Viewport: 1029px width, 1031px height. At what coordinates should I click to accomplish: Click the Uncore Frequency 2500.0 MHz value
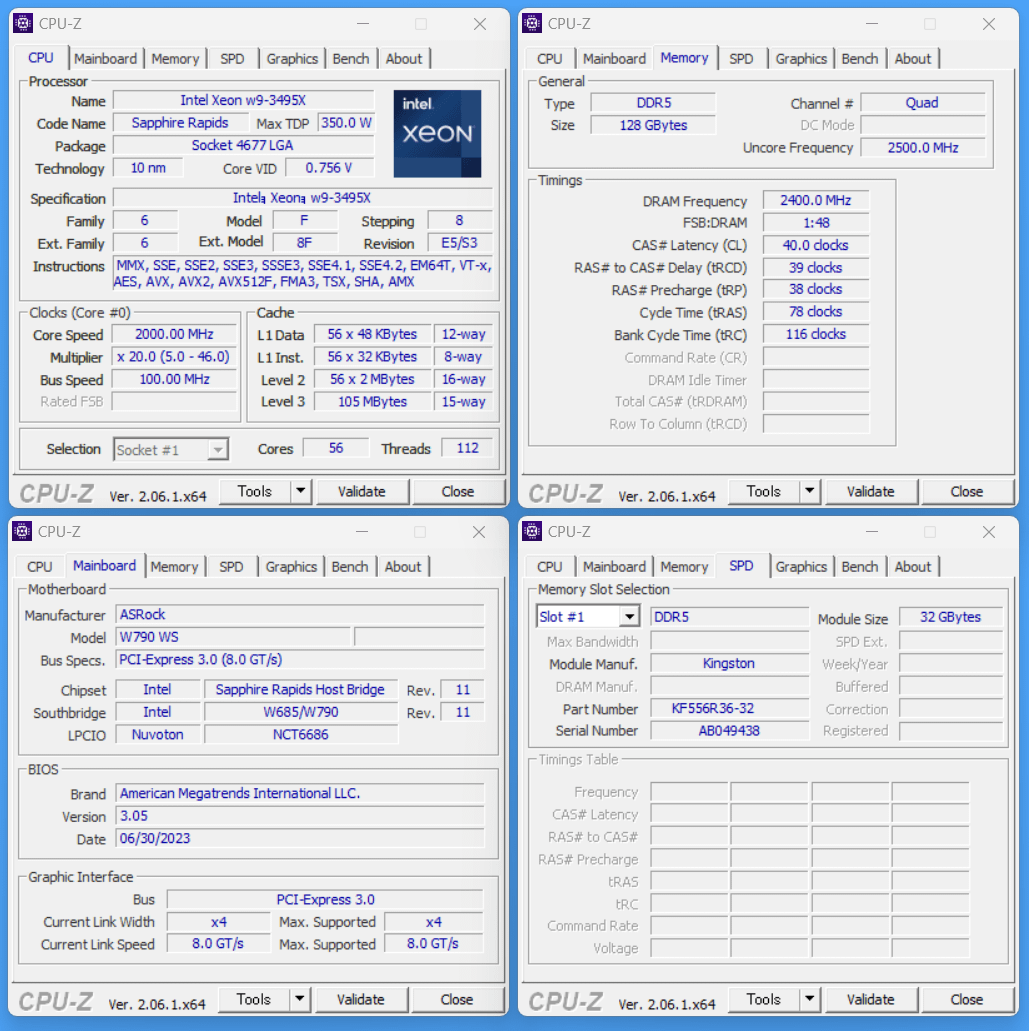[923, 147]
